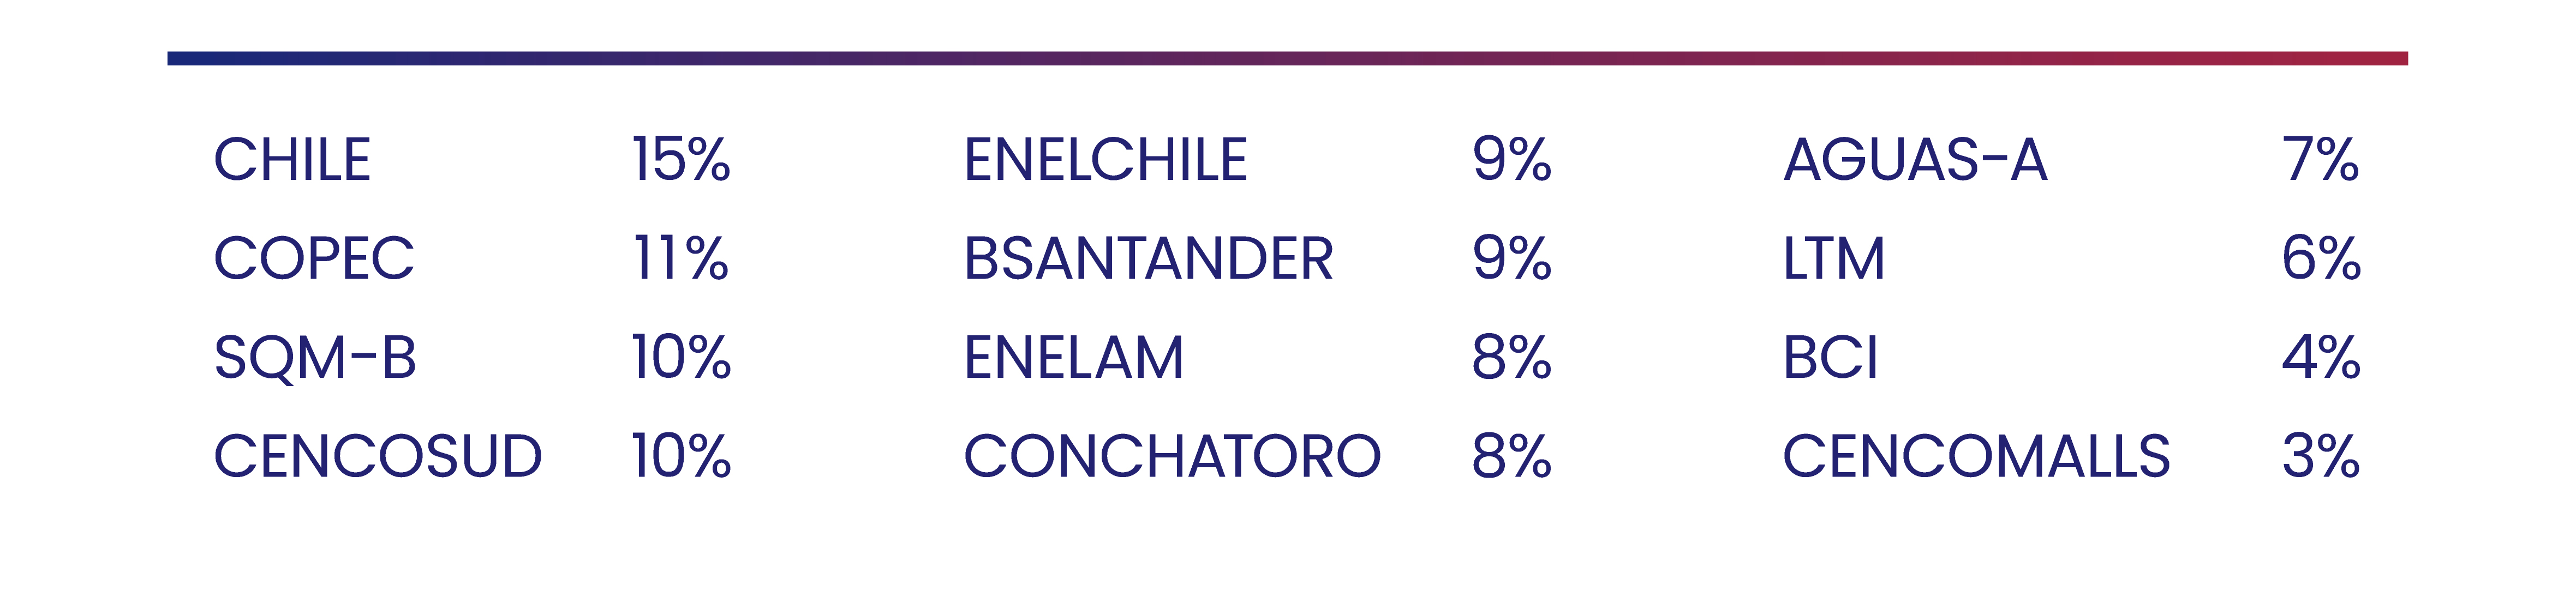
Task: Click the ENELCHILE ticker label
Action: (1106, 160)
